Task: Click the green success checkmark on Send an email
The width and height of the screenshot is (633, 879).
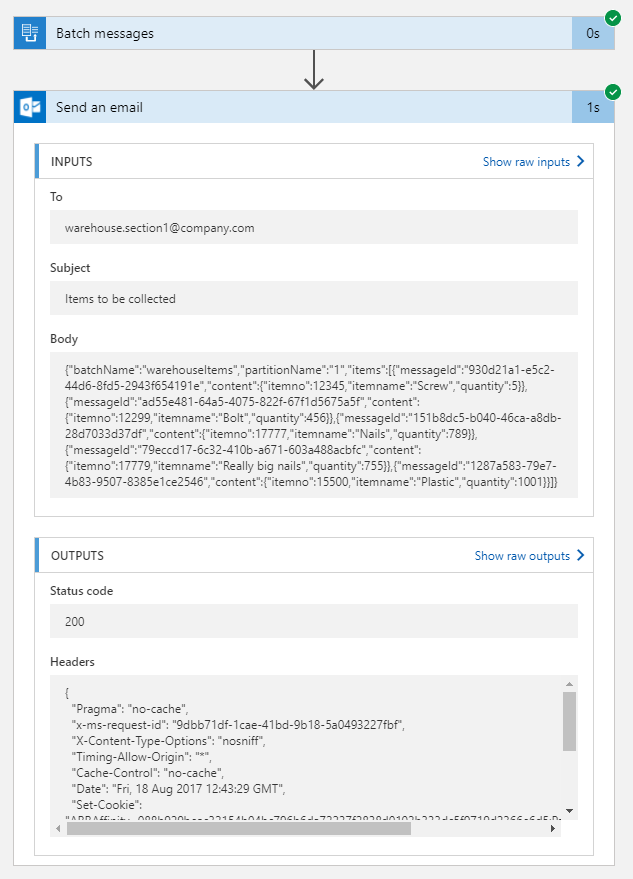Action: pos(612,92)
